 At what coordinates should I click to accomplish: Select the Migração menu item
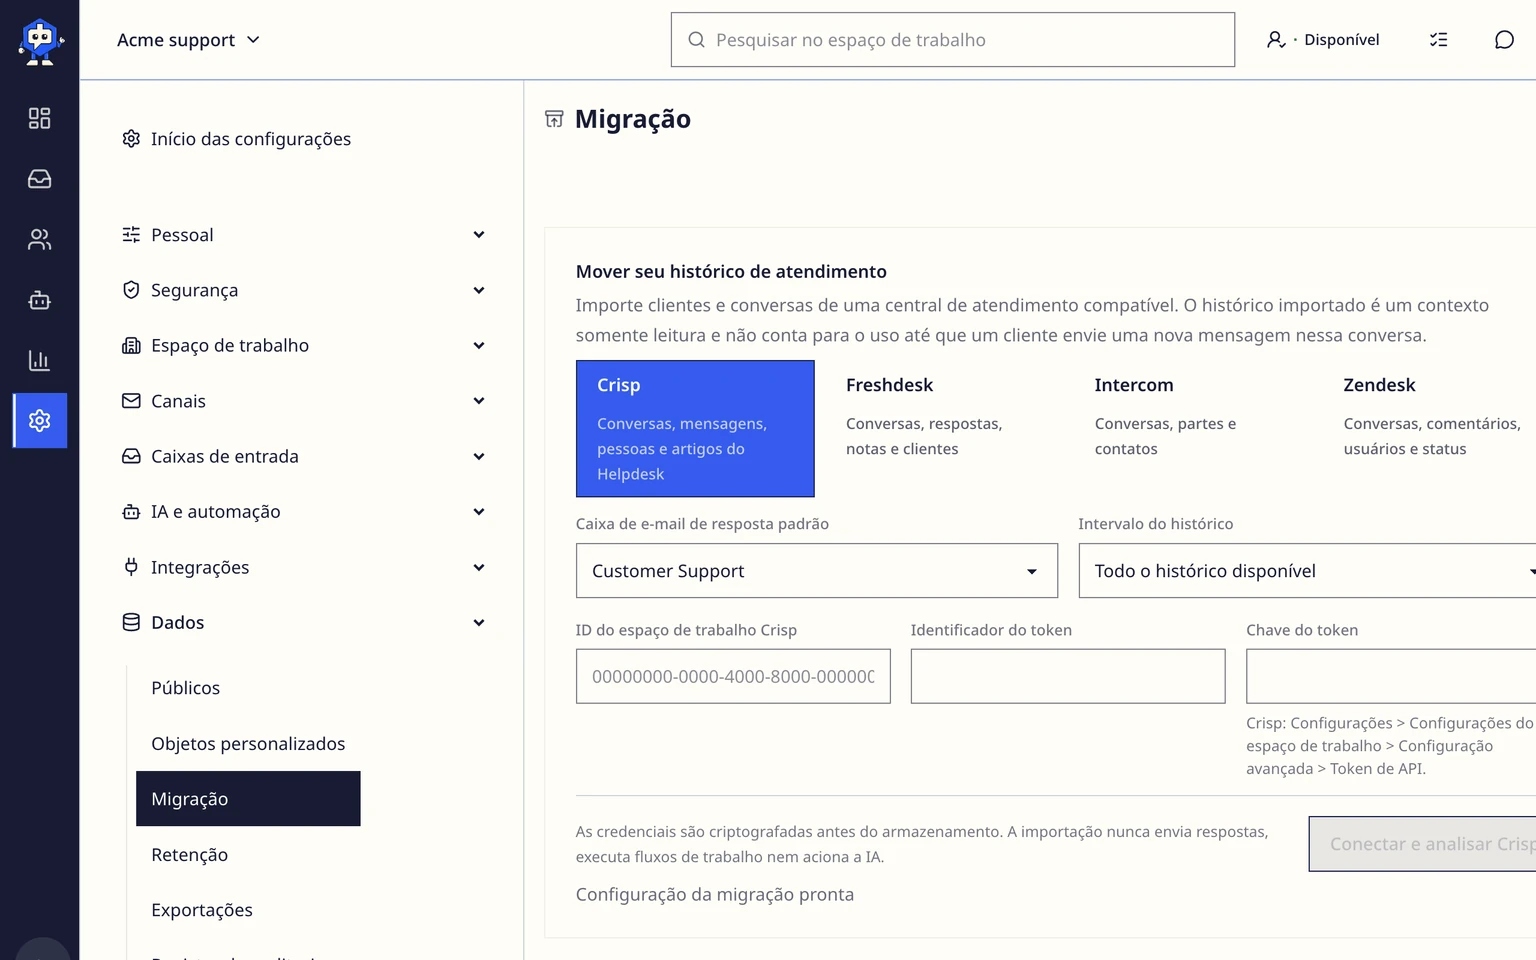(248, 799)
